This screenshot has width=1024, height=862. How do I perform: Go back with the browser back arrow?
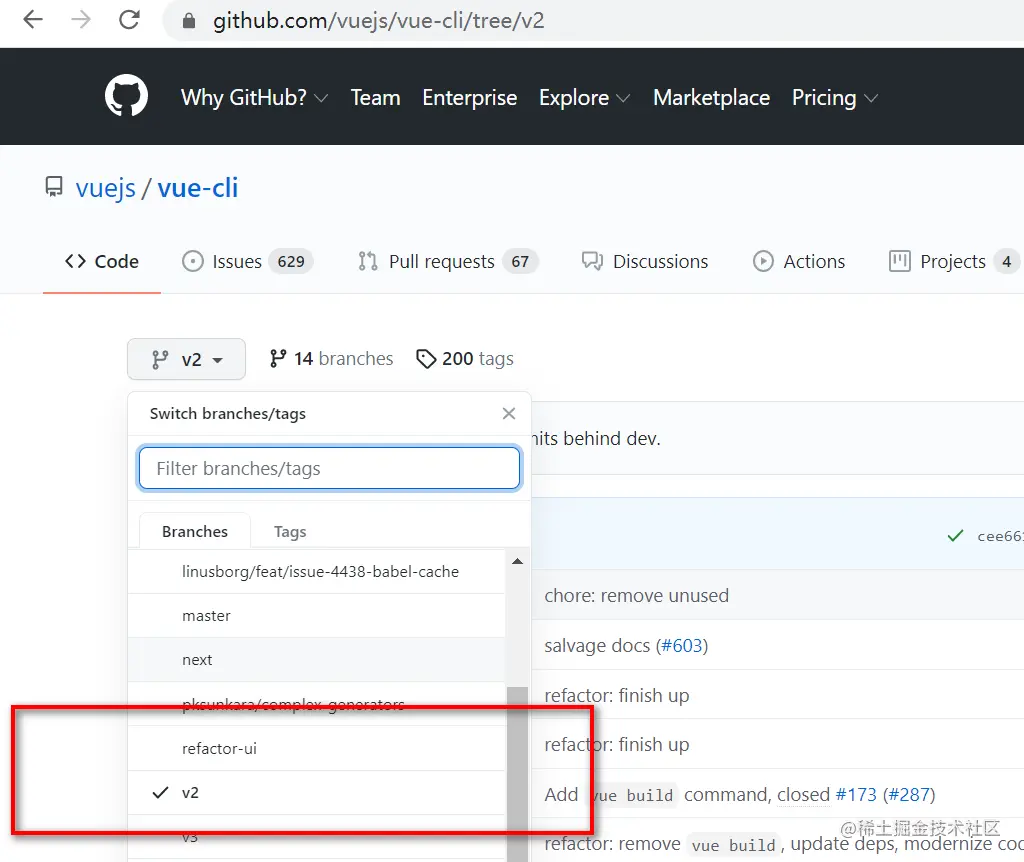click(x=33, y=20)
